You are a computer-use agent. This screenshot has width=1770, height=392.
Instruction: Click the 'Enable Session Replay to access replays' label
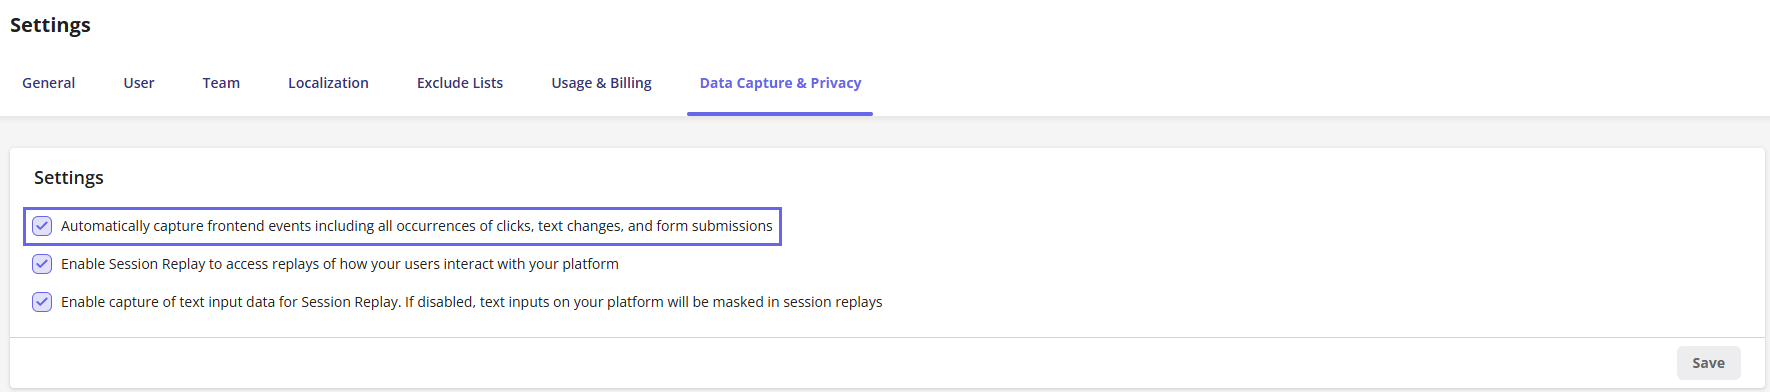click(x=340, y=264)
